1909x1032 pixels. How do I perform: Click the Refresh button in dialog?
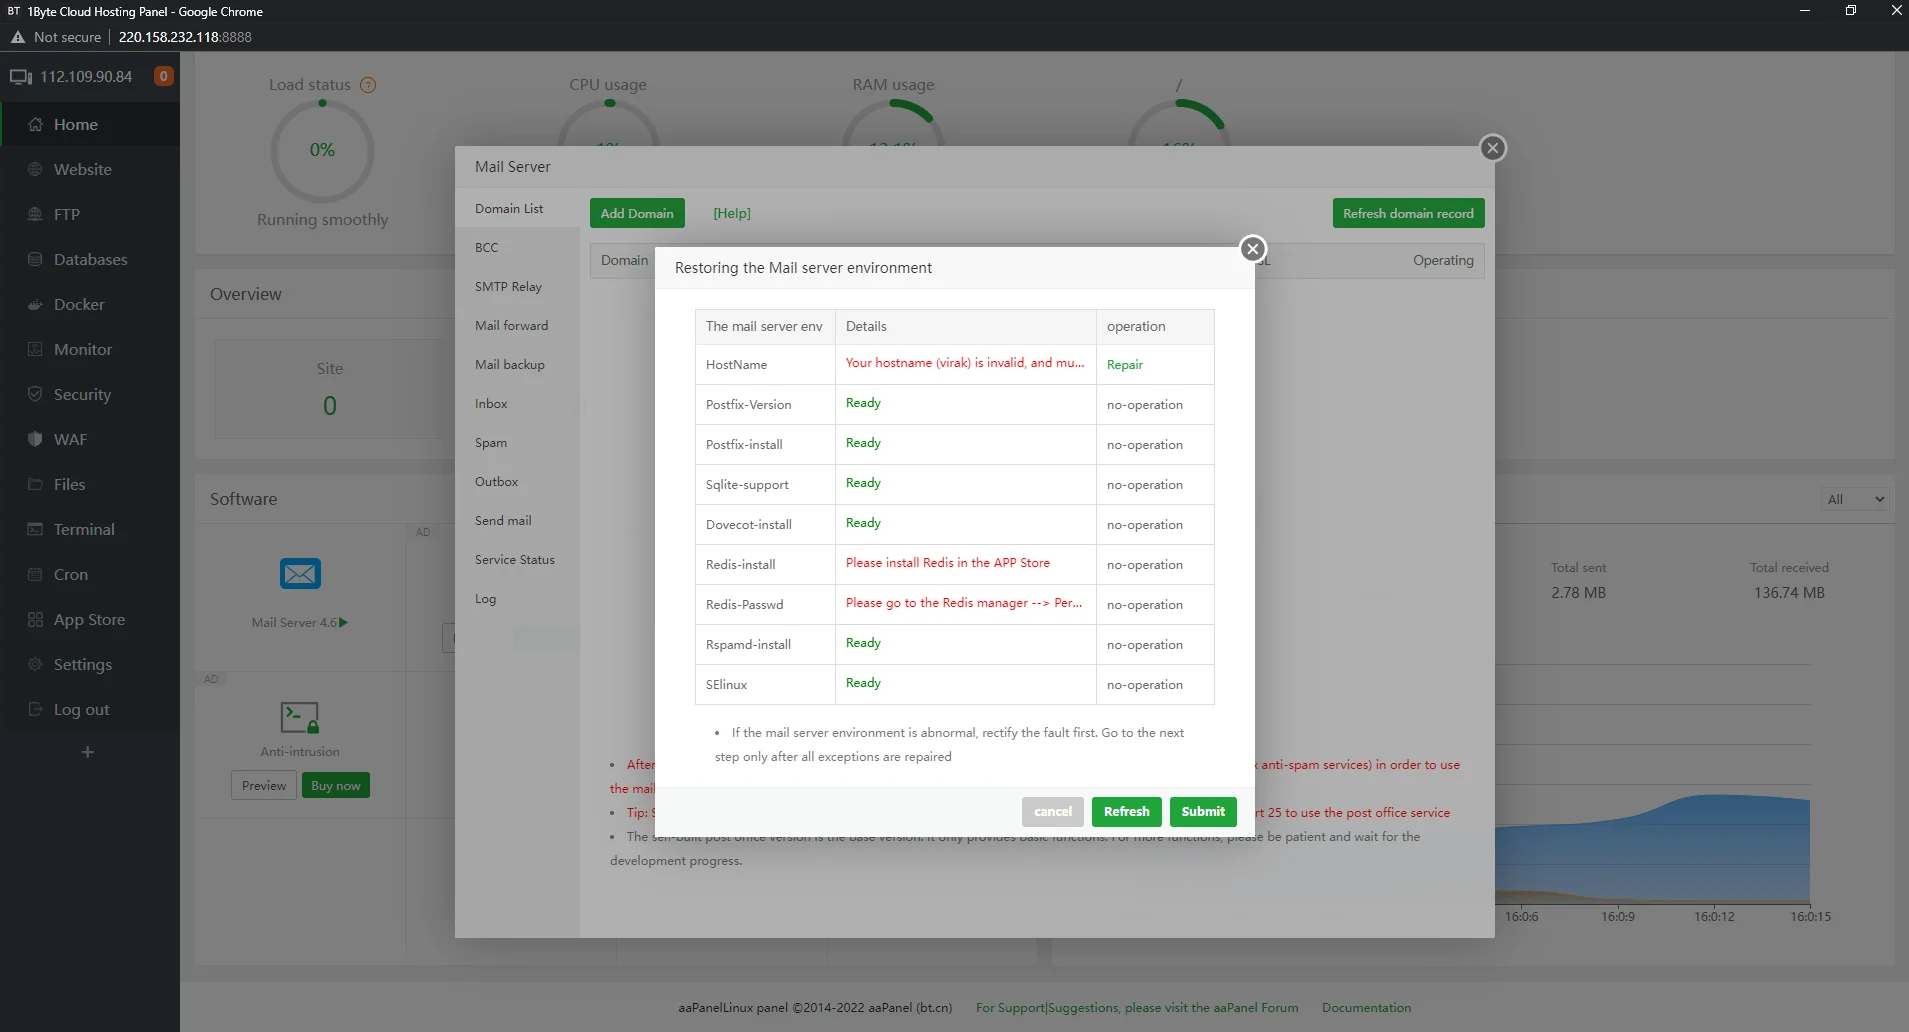tap(1127, 811)
